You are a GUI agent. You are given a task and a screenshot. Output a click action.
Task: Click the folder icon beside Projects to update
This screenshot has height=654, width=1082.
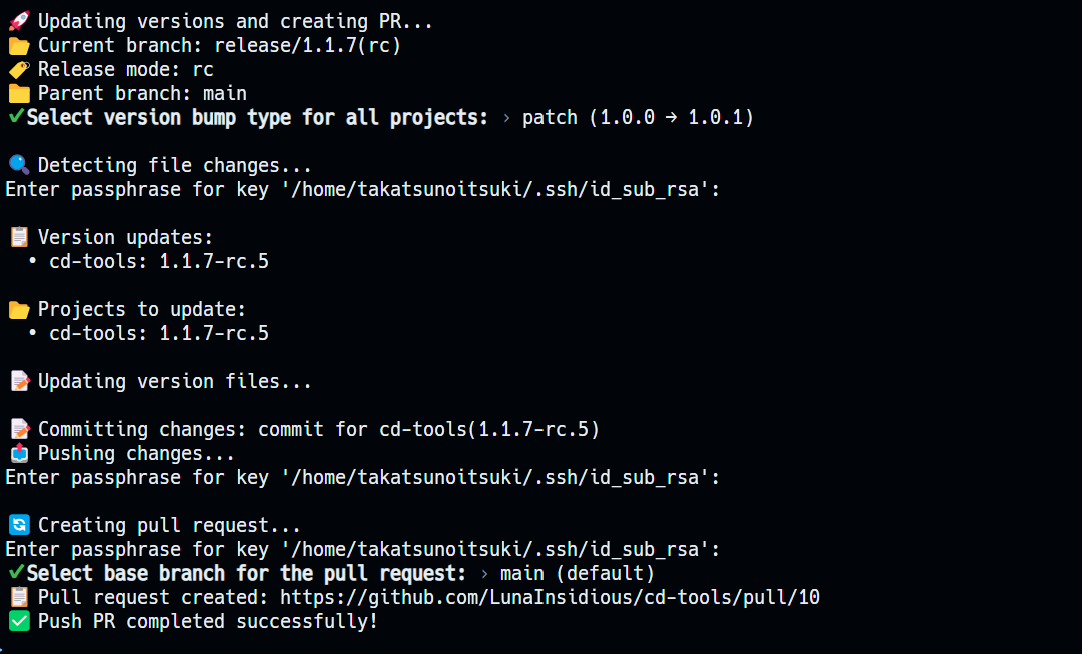[x=19, y=310]
